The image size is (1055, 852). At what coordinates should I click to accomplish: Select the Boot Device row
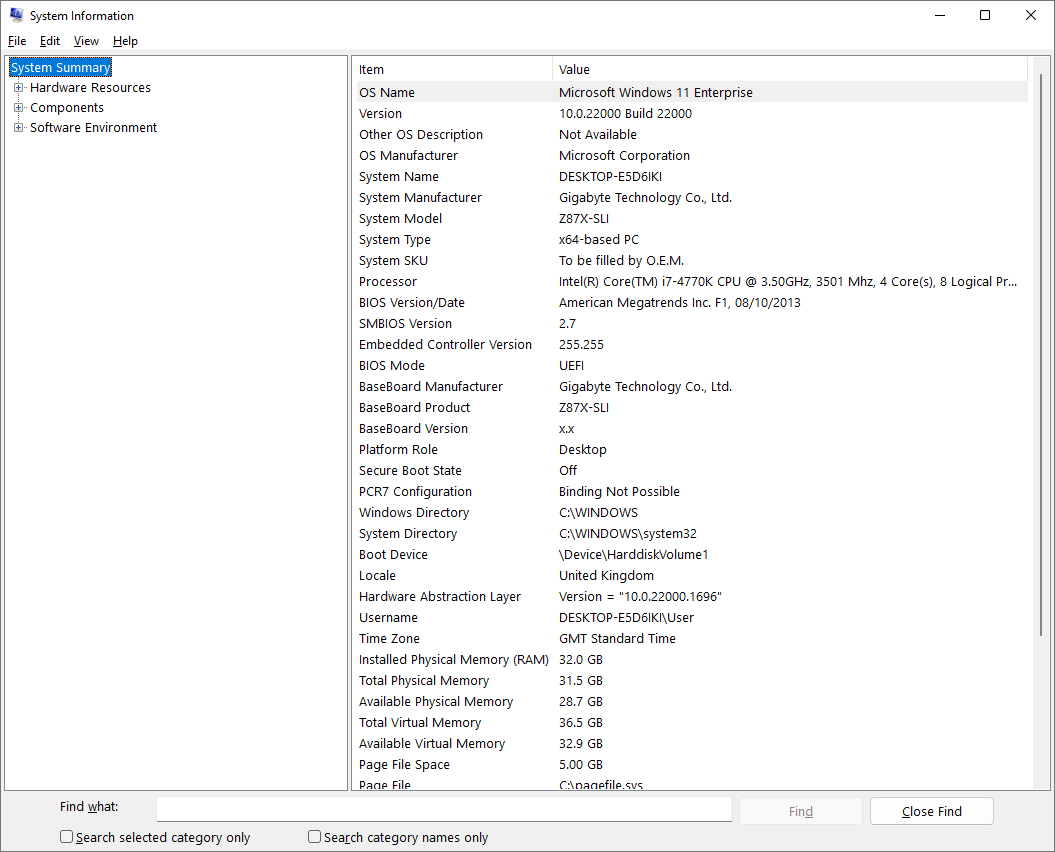click(692, 555)
